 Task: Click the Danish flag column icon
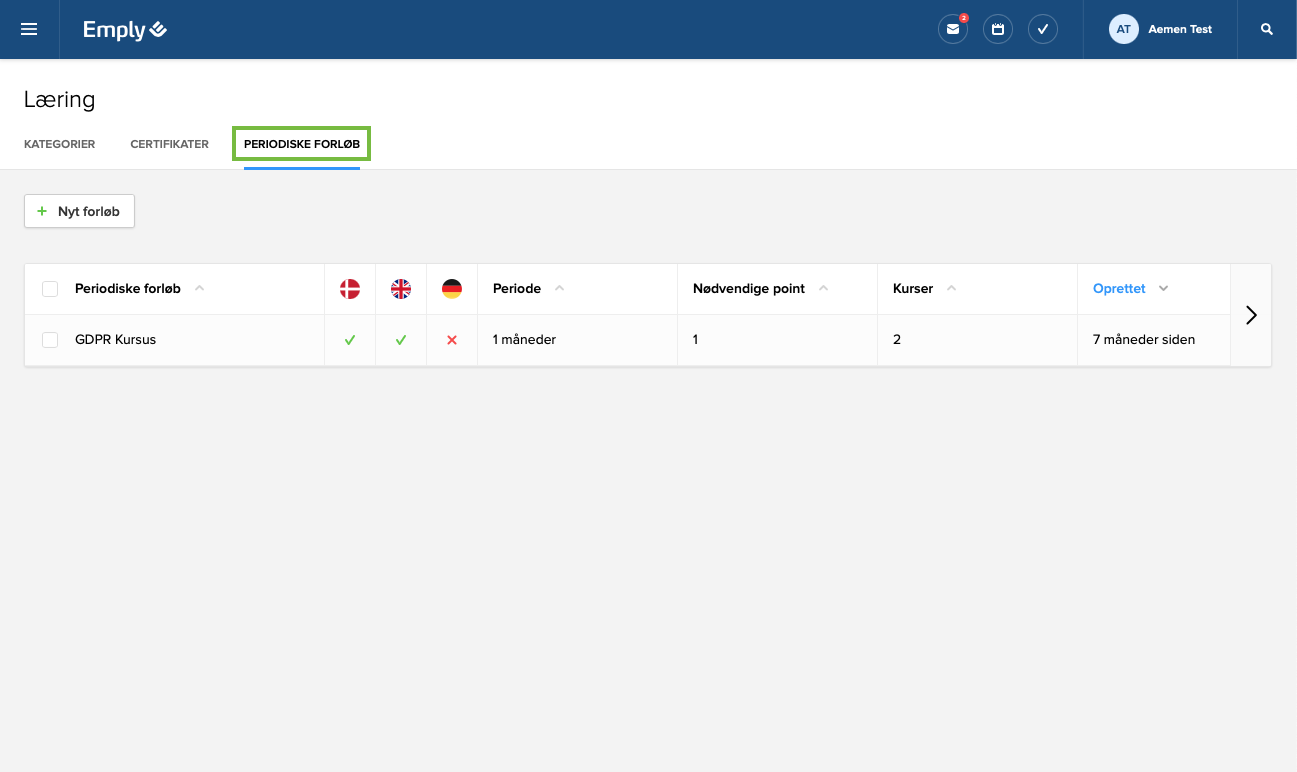pyautogui.click(x=350, y=289)
